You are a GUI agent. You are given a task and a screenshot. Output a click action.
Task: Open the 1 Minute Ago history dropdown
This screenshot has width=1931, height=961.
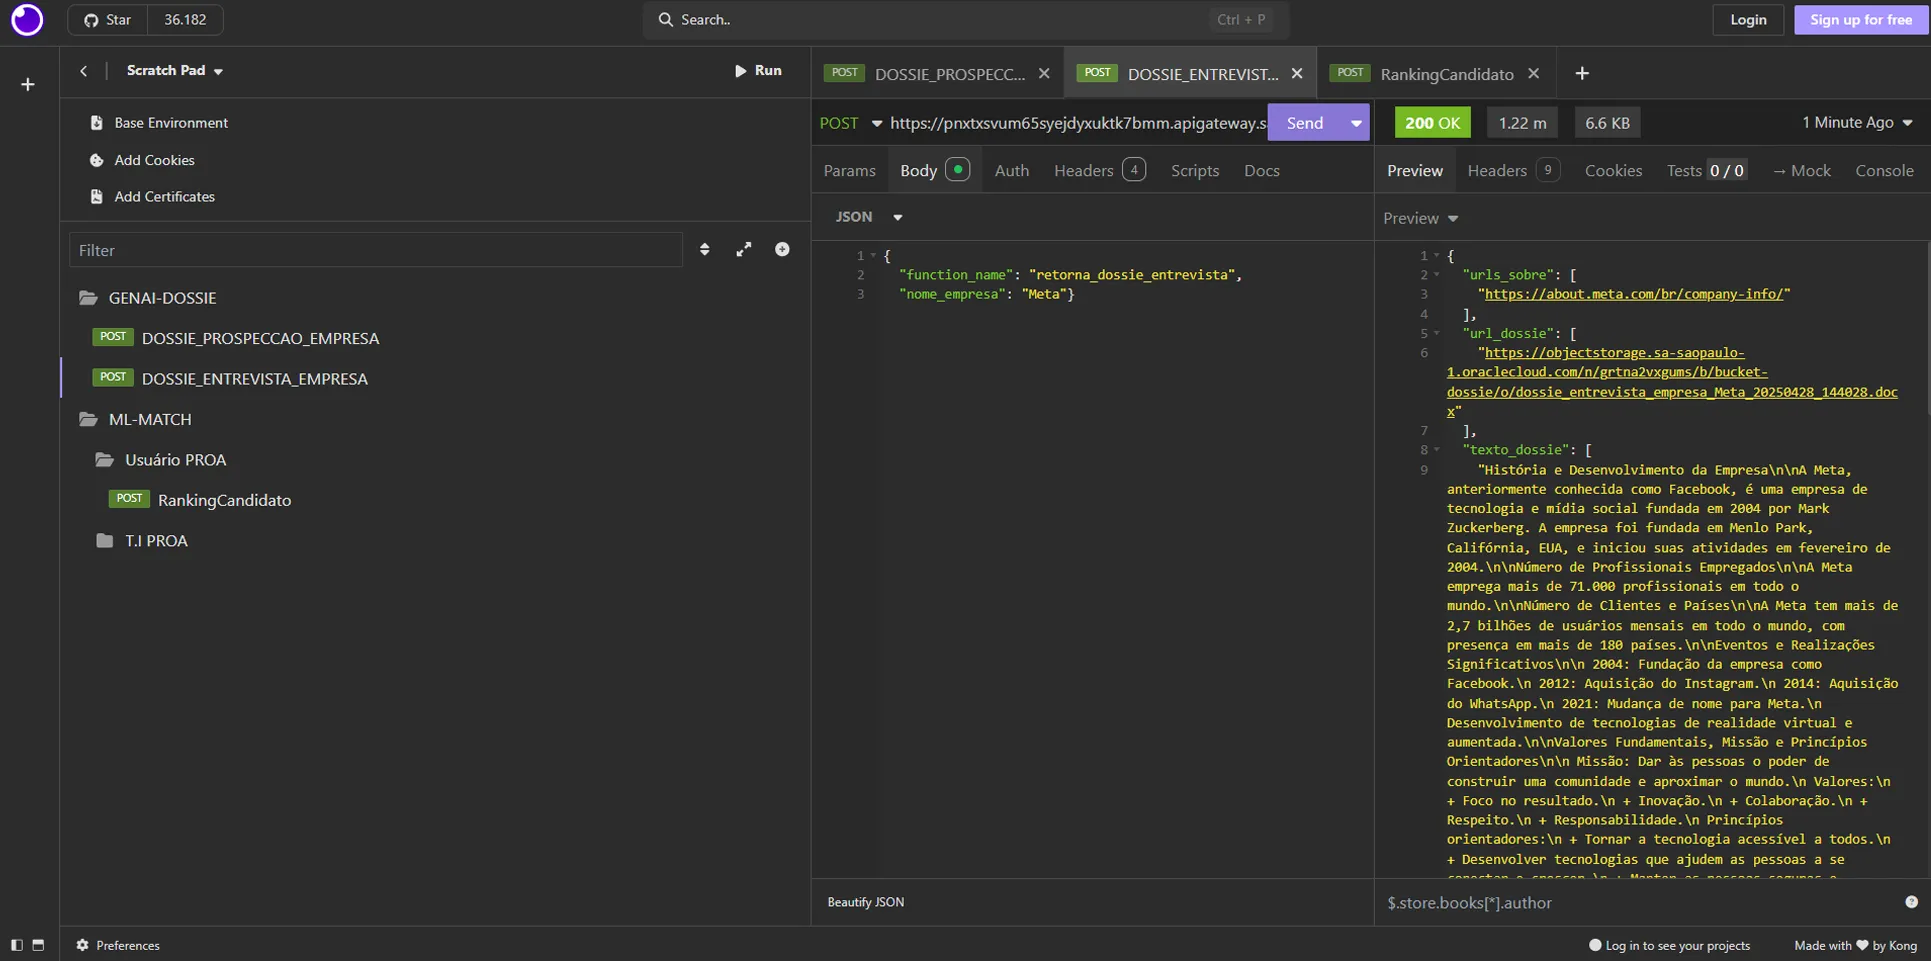pos(1857,122)
